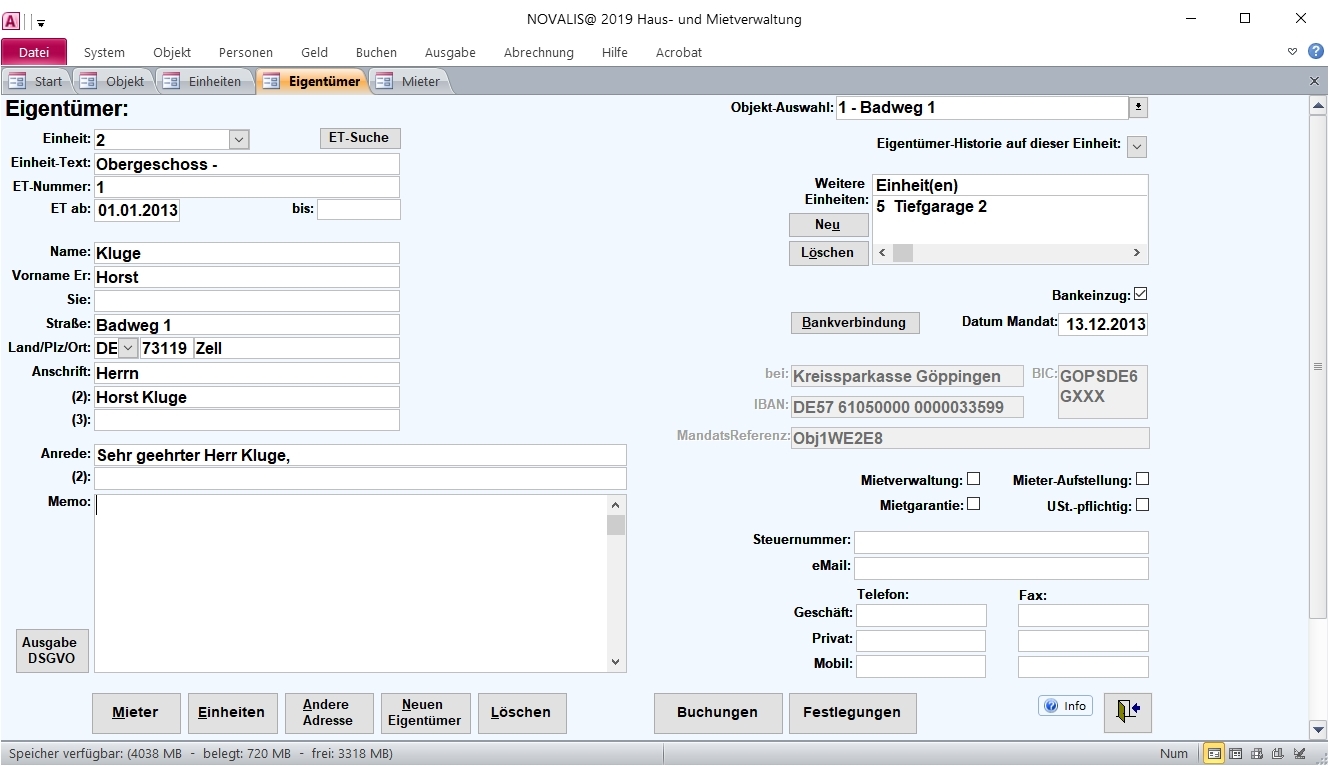Click the Weitere Einheiten horizontal scrollbar thumb
Viewport: 1329px width, 766px height.
click(903, 254)
